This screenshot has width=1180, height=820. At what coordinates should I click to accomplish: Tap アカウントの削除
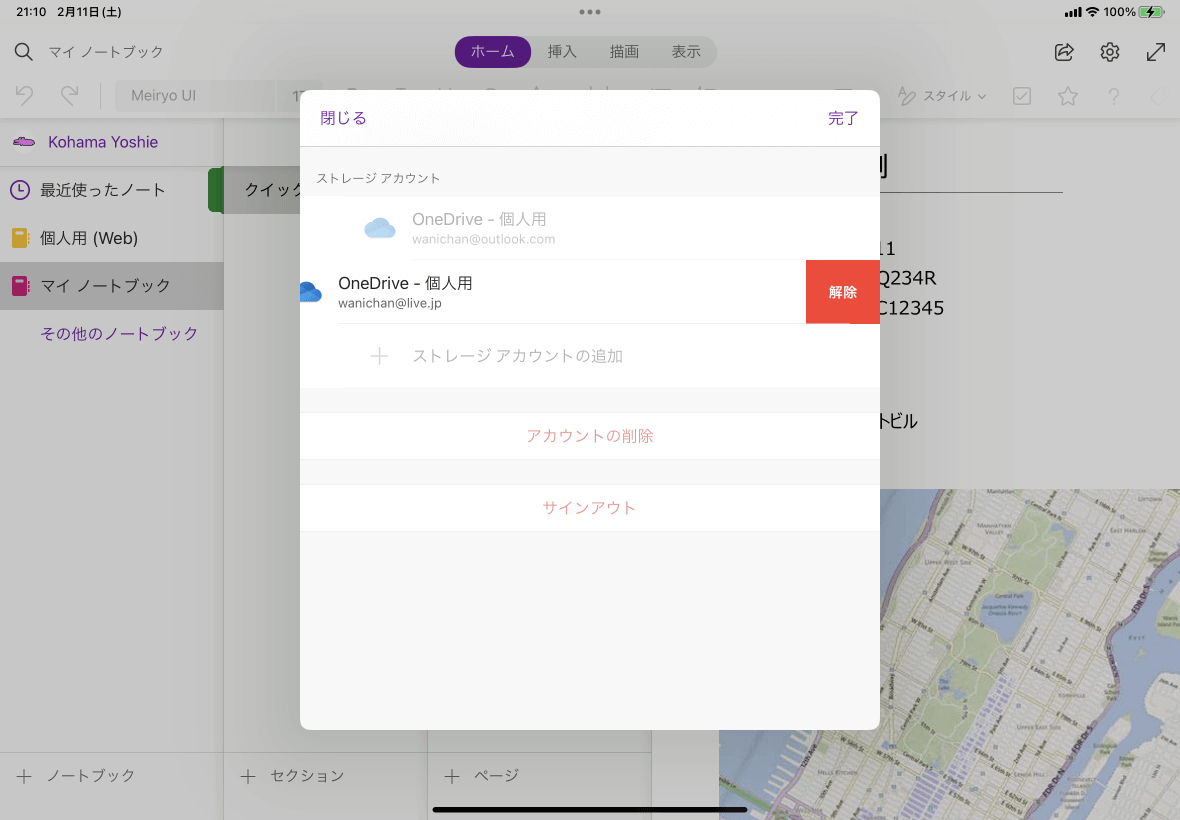[590, 436]
